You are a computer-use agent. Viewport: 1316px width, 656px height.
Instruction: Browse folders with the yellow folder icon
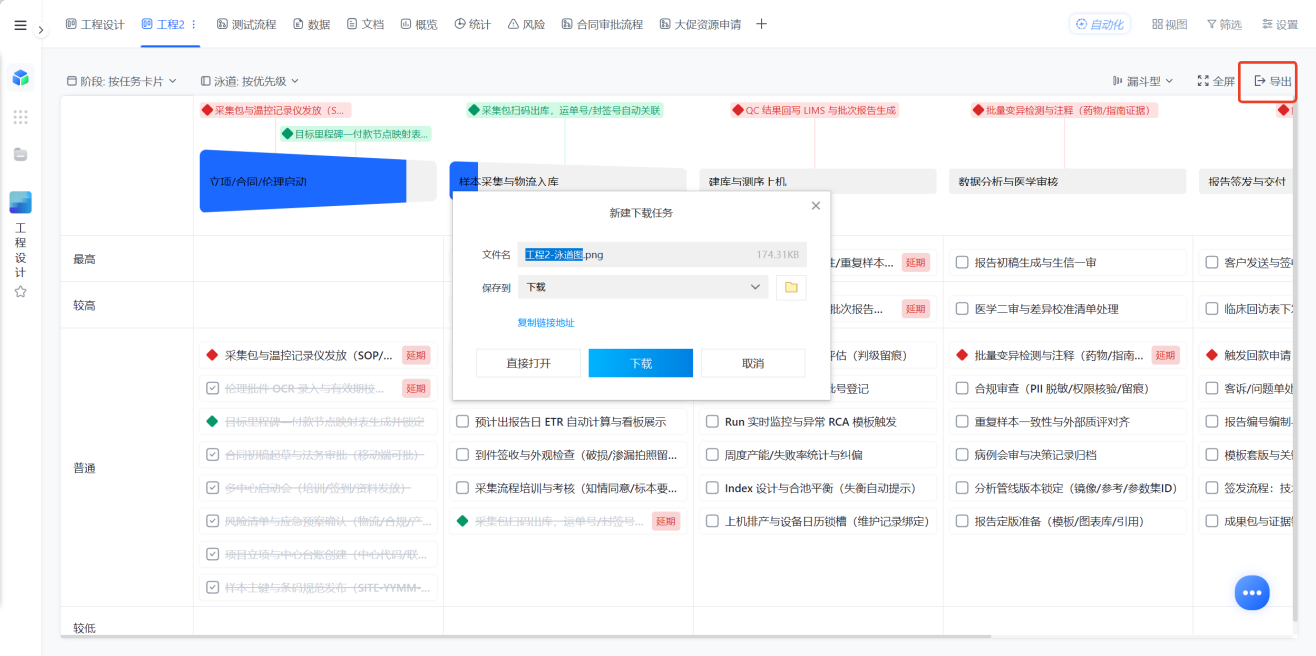coord(791,287)
